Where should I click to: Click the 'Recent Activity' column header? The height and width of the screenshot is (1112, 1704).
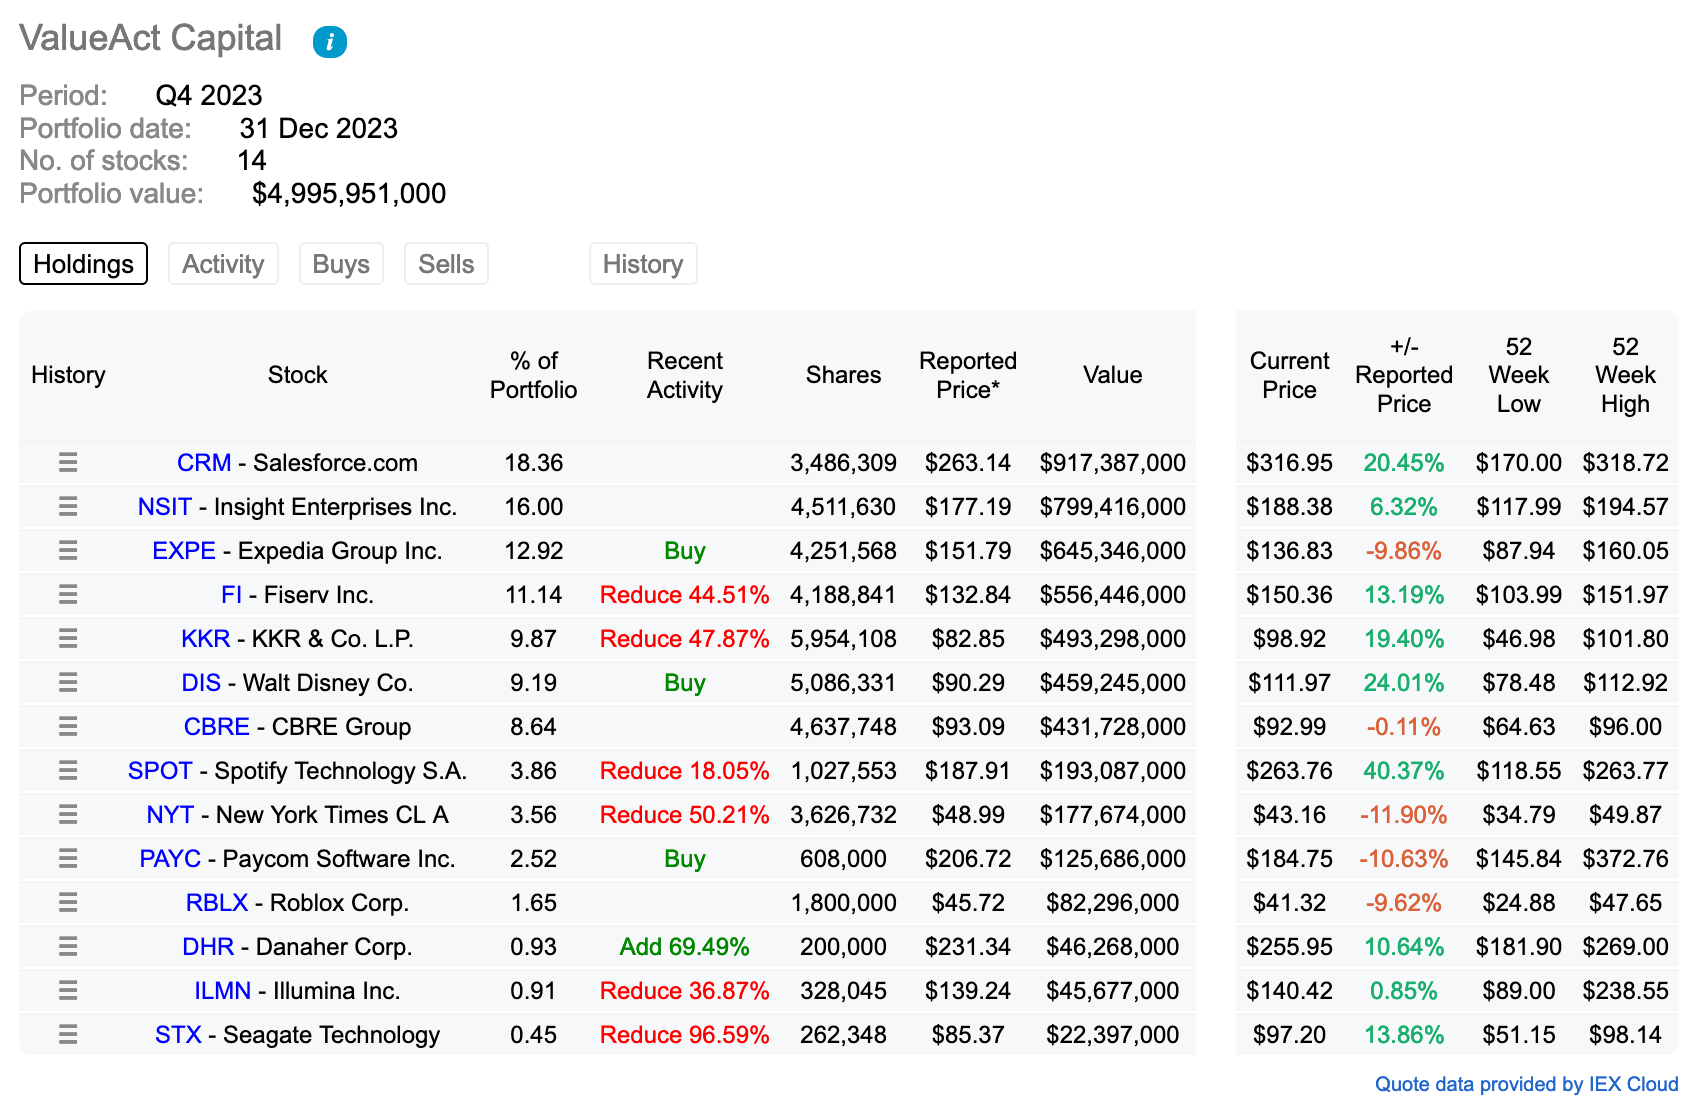[x=685, y=375]
